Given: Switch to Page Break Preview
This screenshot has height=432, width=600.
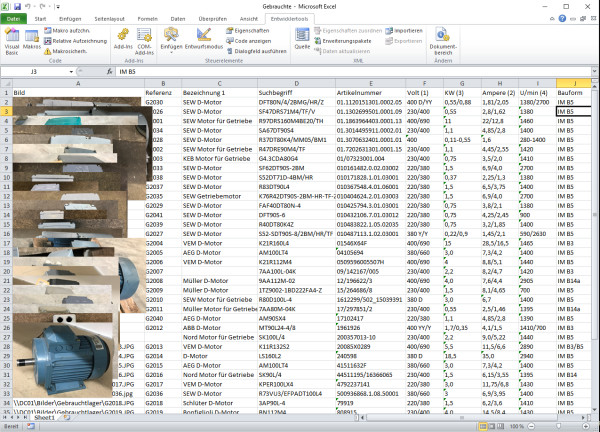Looking at the screenshot, I should [x=501, y=426].
